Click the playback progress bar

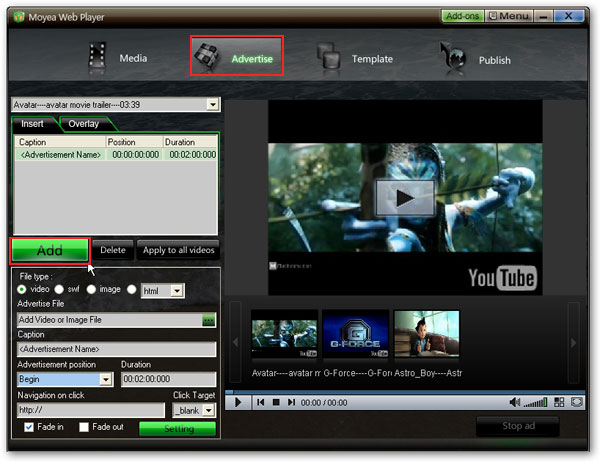pyautogui.click(x=405, y=392)
